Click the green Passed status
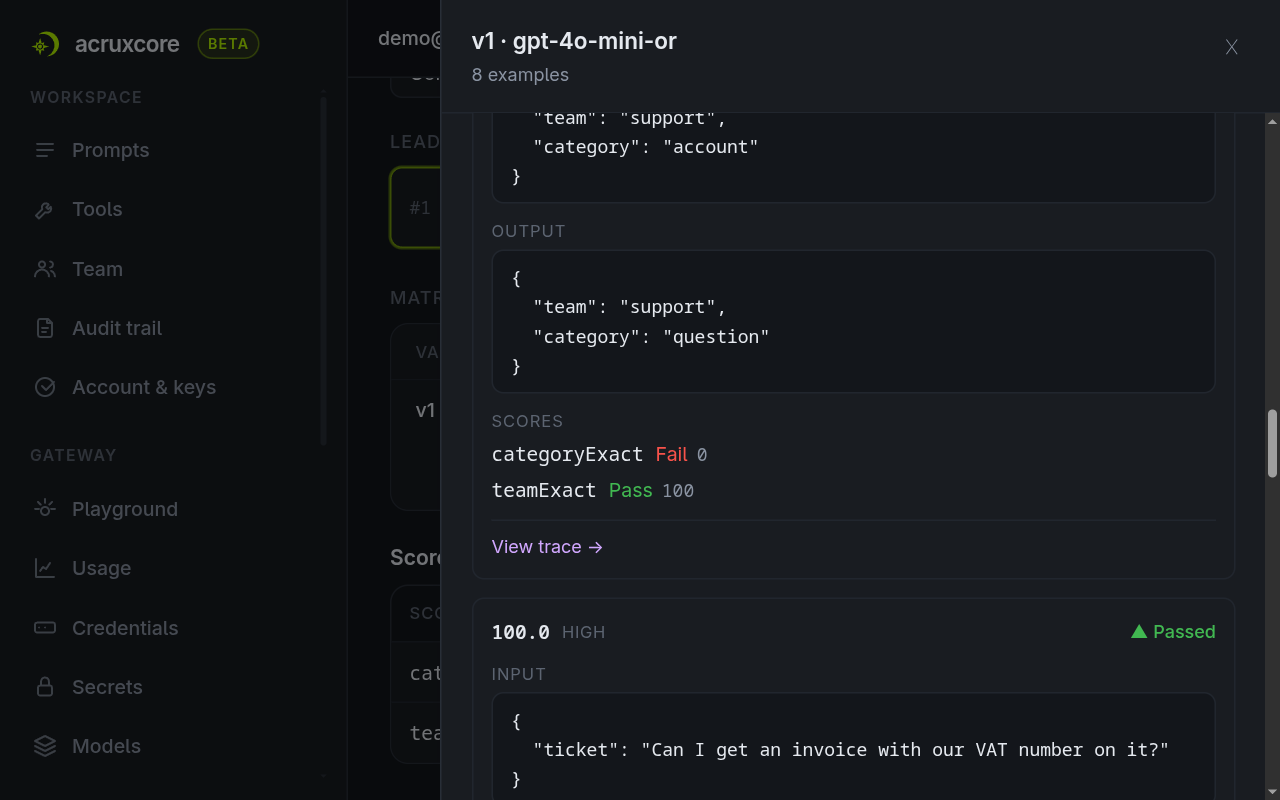This screenshot has height=800, width=1280. 1173,632
